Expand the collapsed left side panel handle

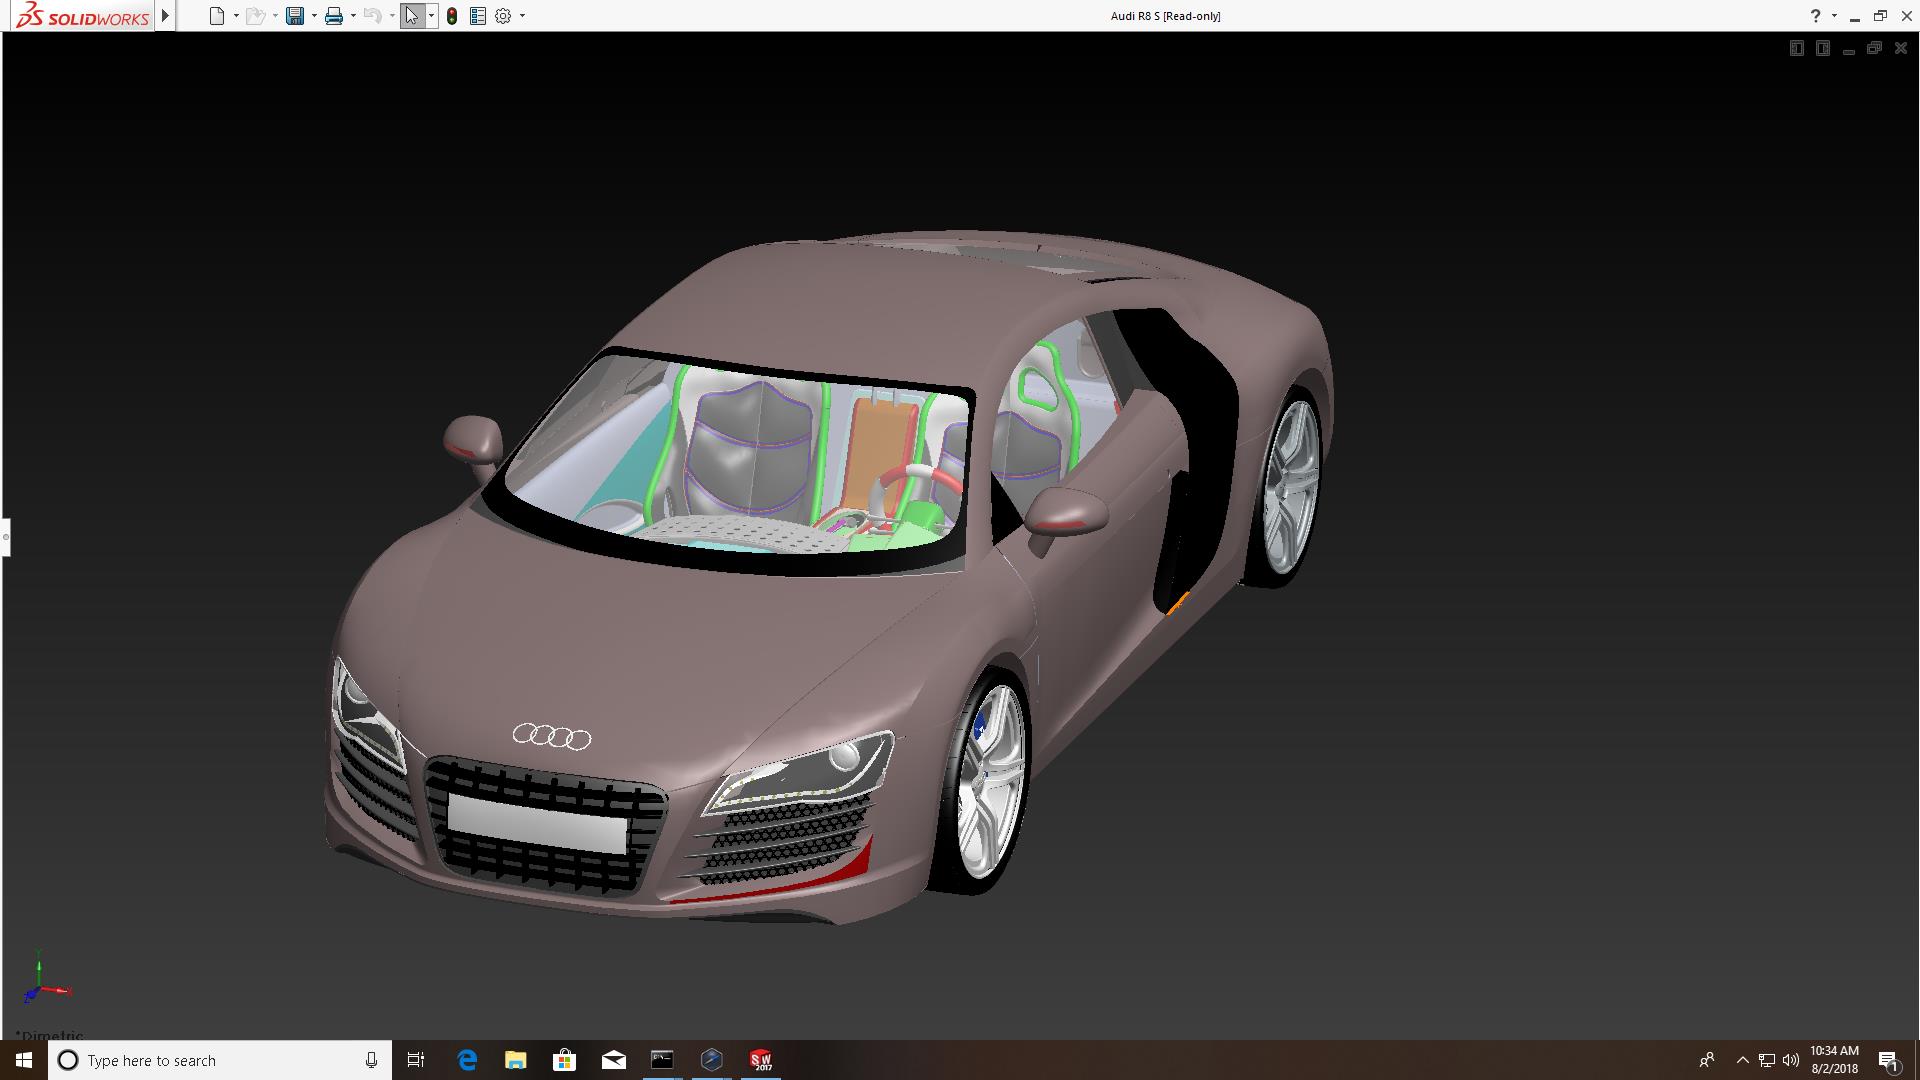point(5,537)
